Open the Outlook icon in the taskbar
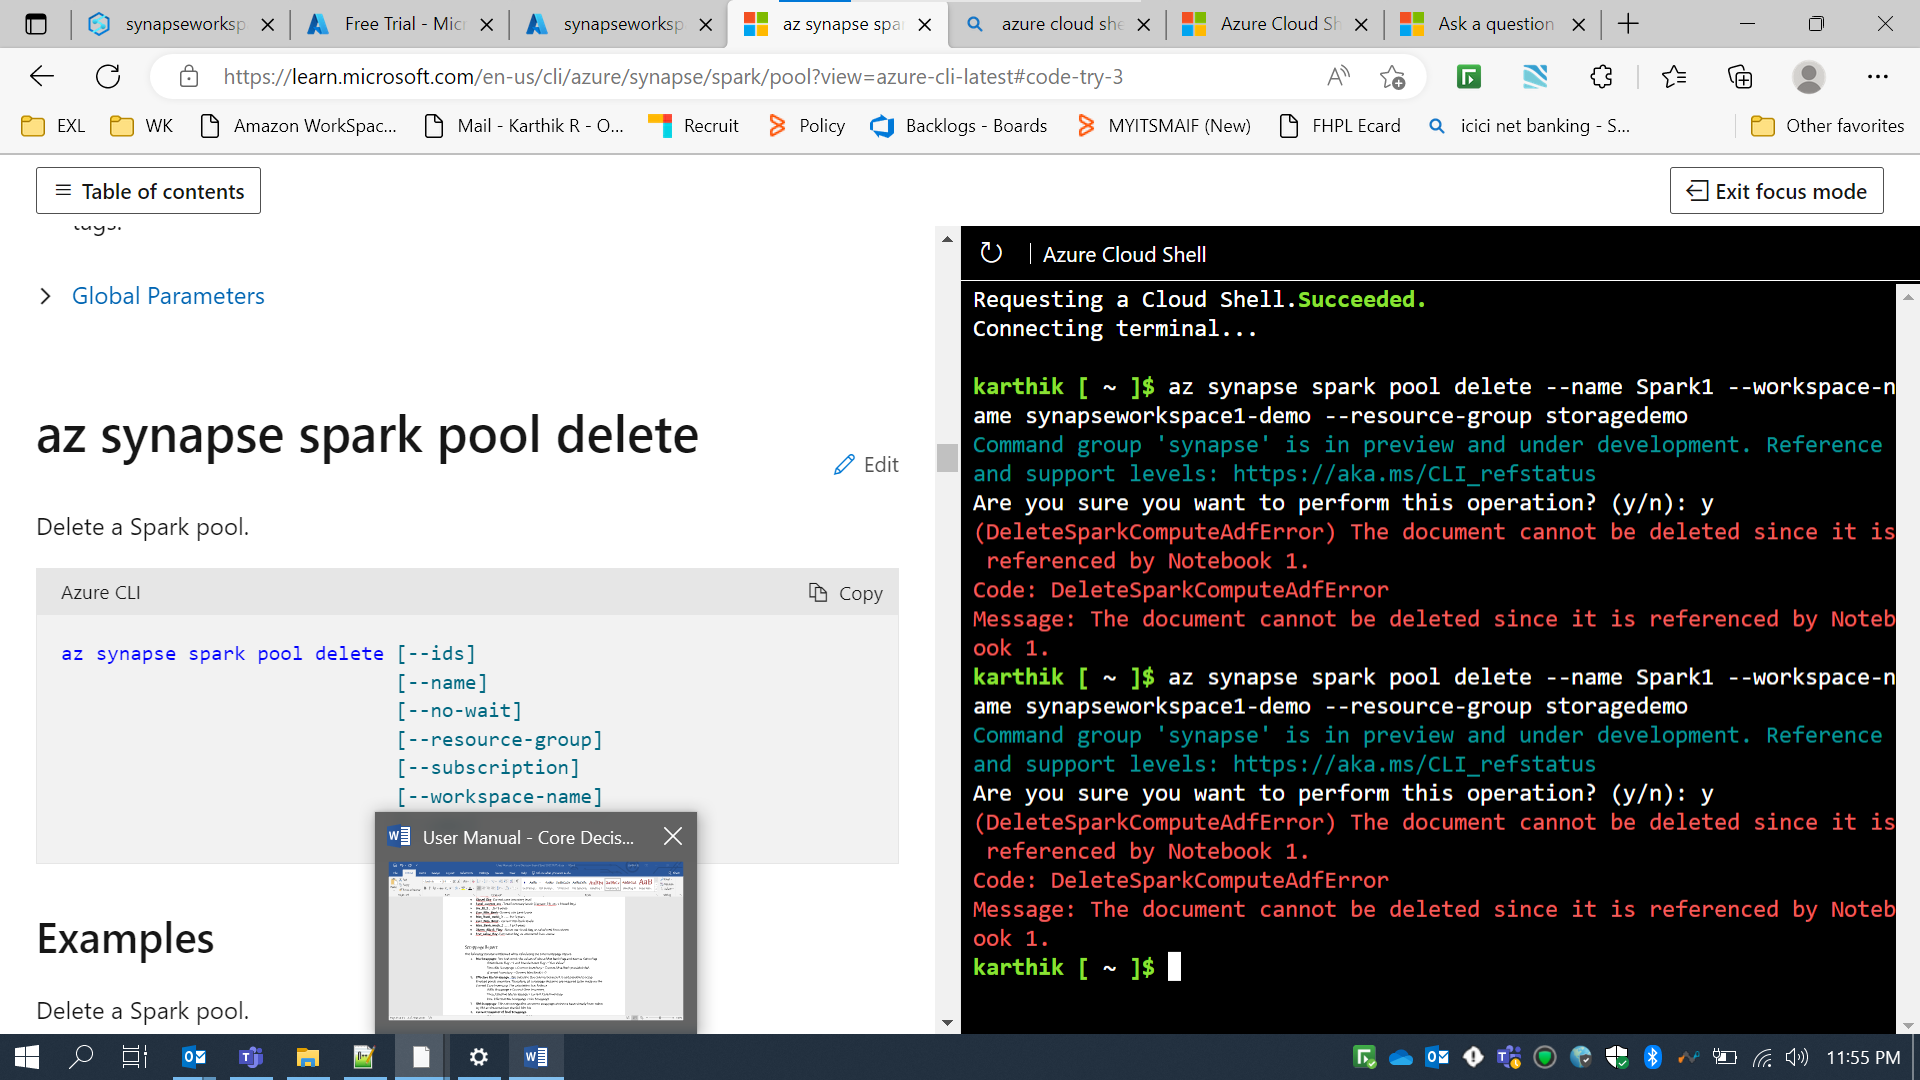 point(194,1057)
